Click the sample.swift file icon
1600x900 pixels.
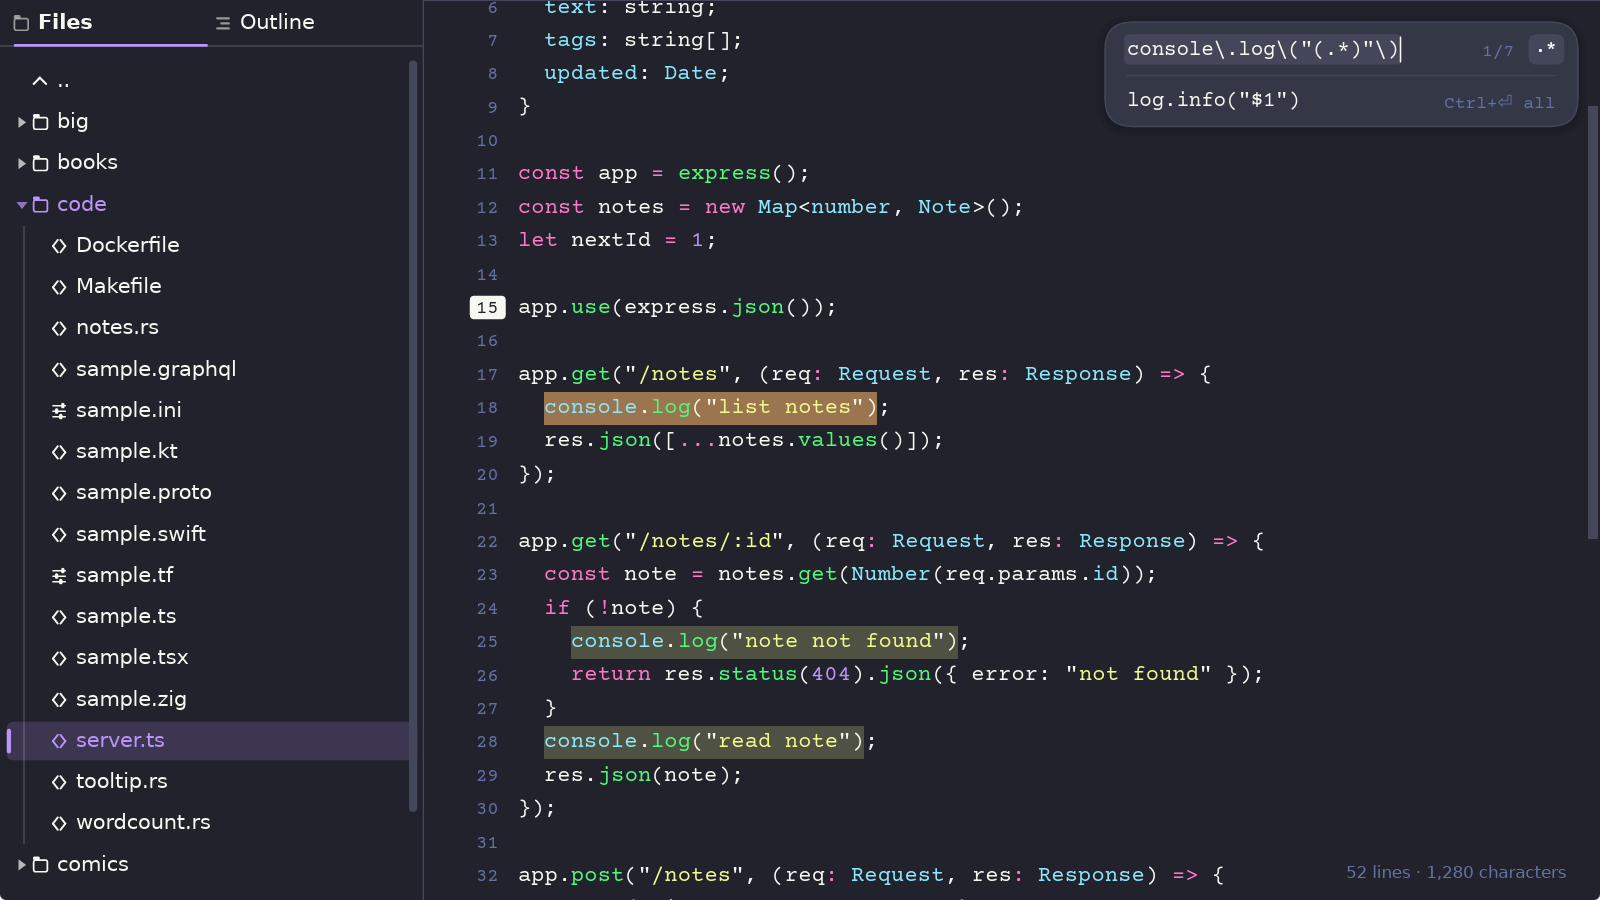(59, 534)
